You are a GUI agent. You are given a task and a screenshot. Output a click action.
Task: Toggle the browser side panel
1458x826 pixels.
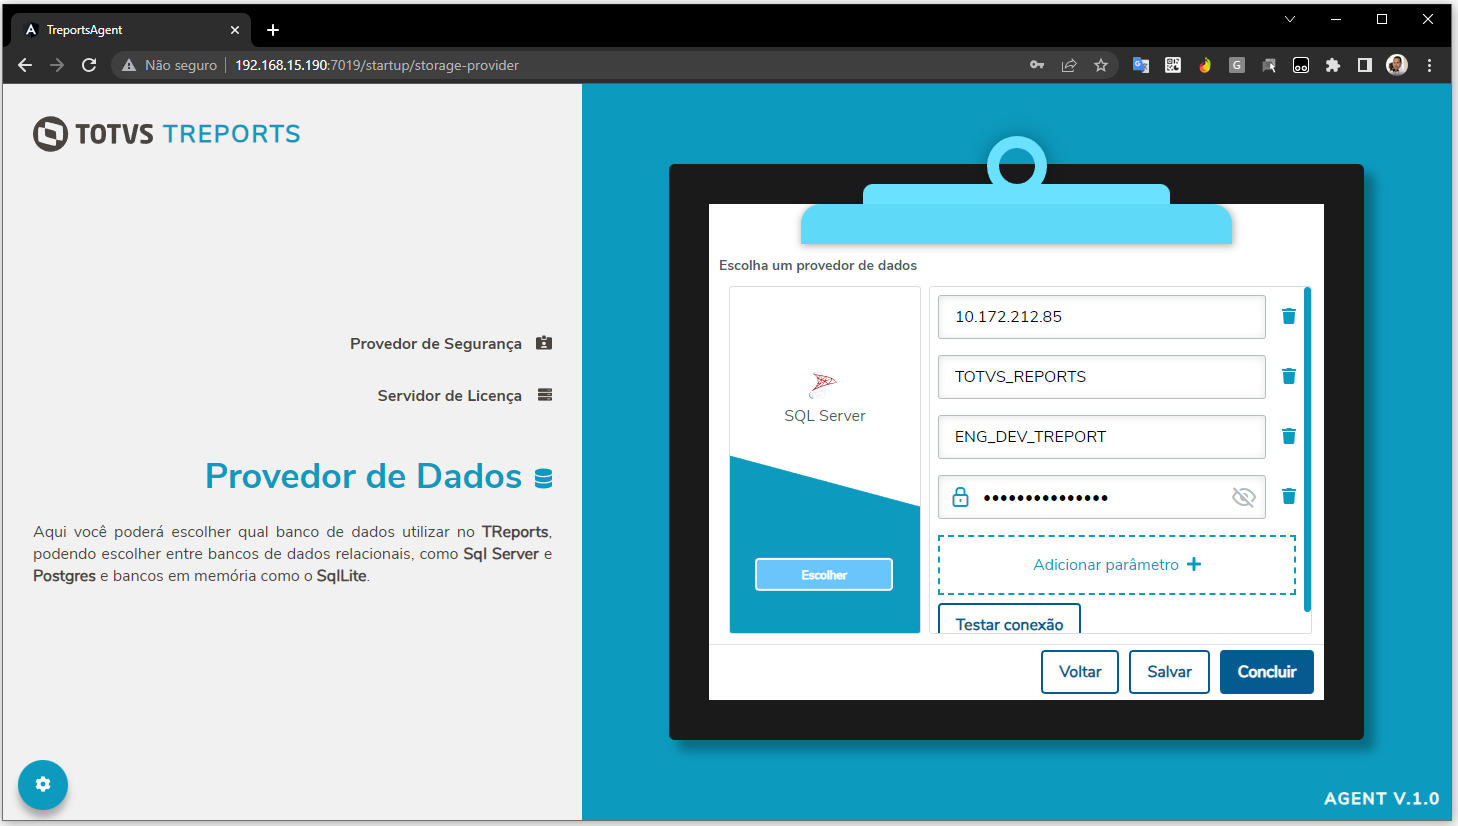(x=1365, y=65)
